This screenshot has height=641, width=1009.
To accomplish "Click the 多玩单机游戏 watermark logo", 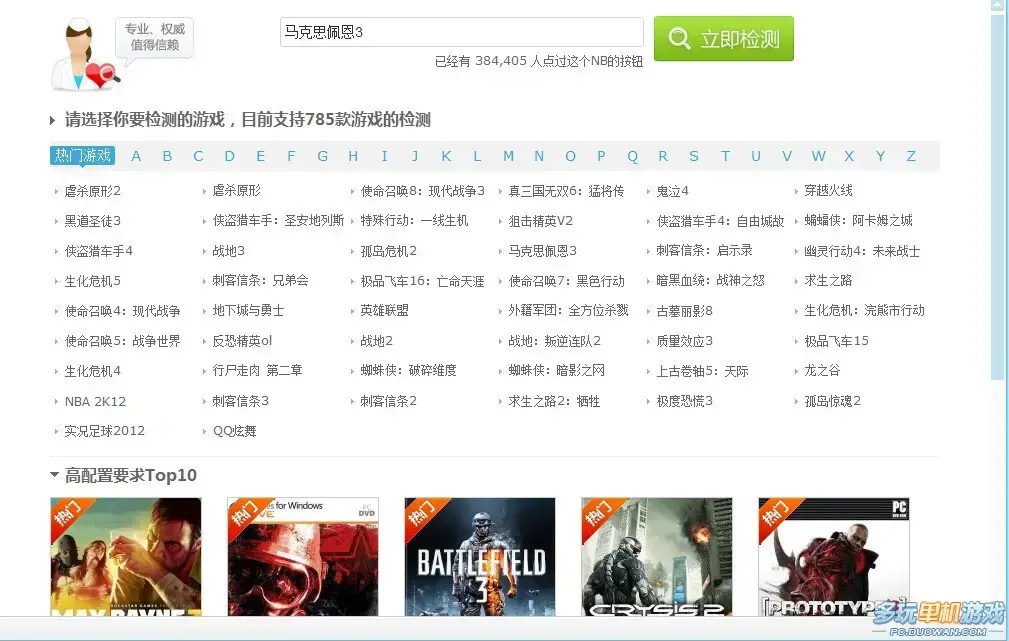I will tap(938, 618).
